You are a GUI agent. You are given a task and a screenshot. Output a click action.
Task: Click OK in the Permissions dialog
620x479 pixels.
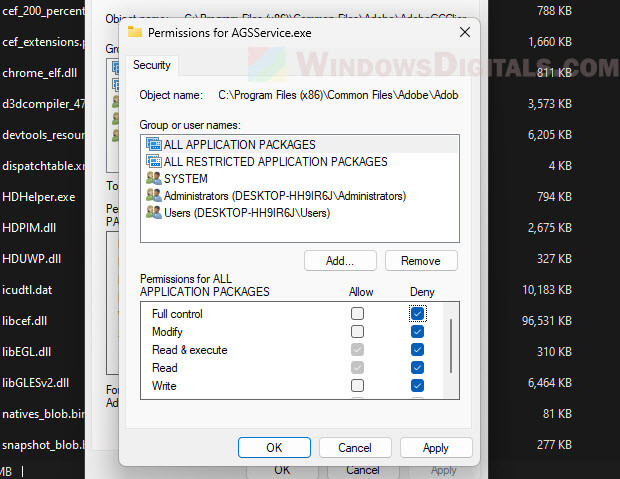pyautogui.click(x=274, y=447)
